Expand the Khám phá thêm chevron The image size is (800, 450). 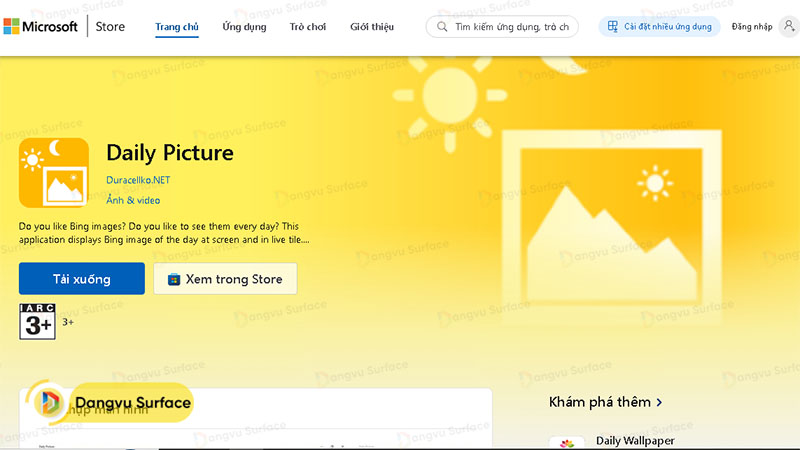[659, 403]
